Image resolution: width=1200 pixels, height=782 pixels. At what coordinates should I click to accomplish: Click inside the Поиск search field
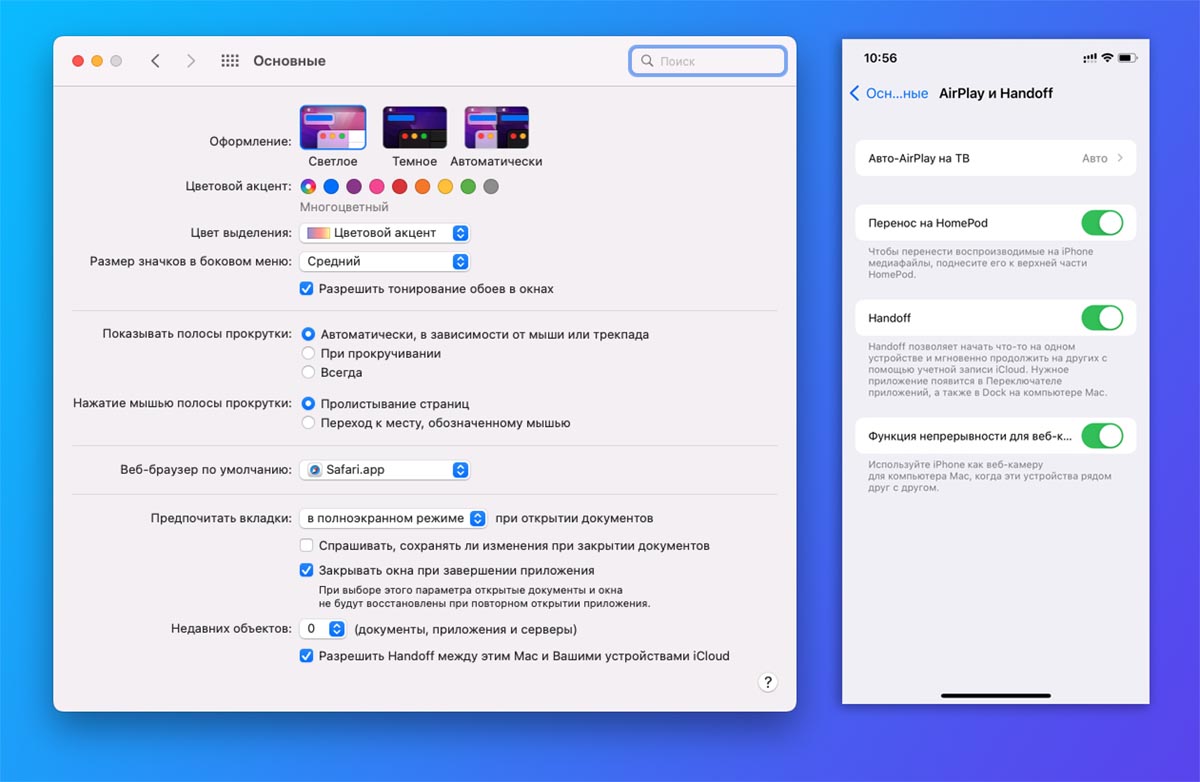[x=708, y=61]
